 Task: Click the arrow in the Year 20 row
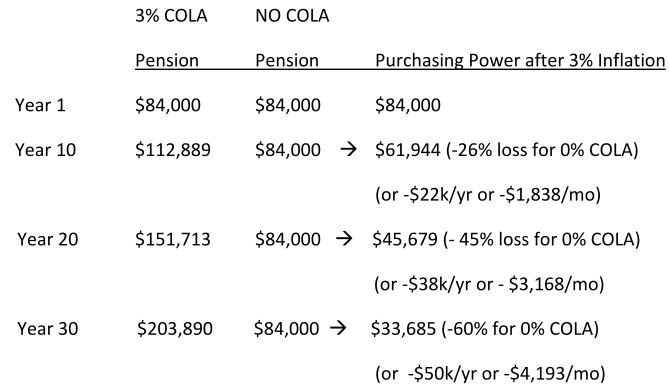(x=344, y=239)
